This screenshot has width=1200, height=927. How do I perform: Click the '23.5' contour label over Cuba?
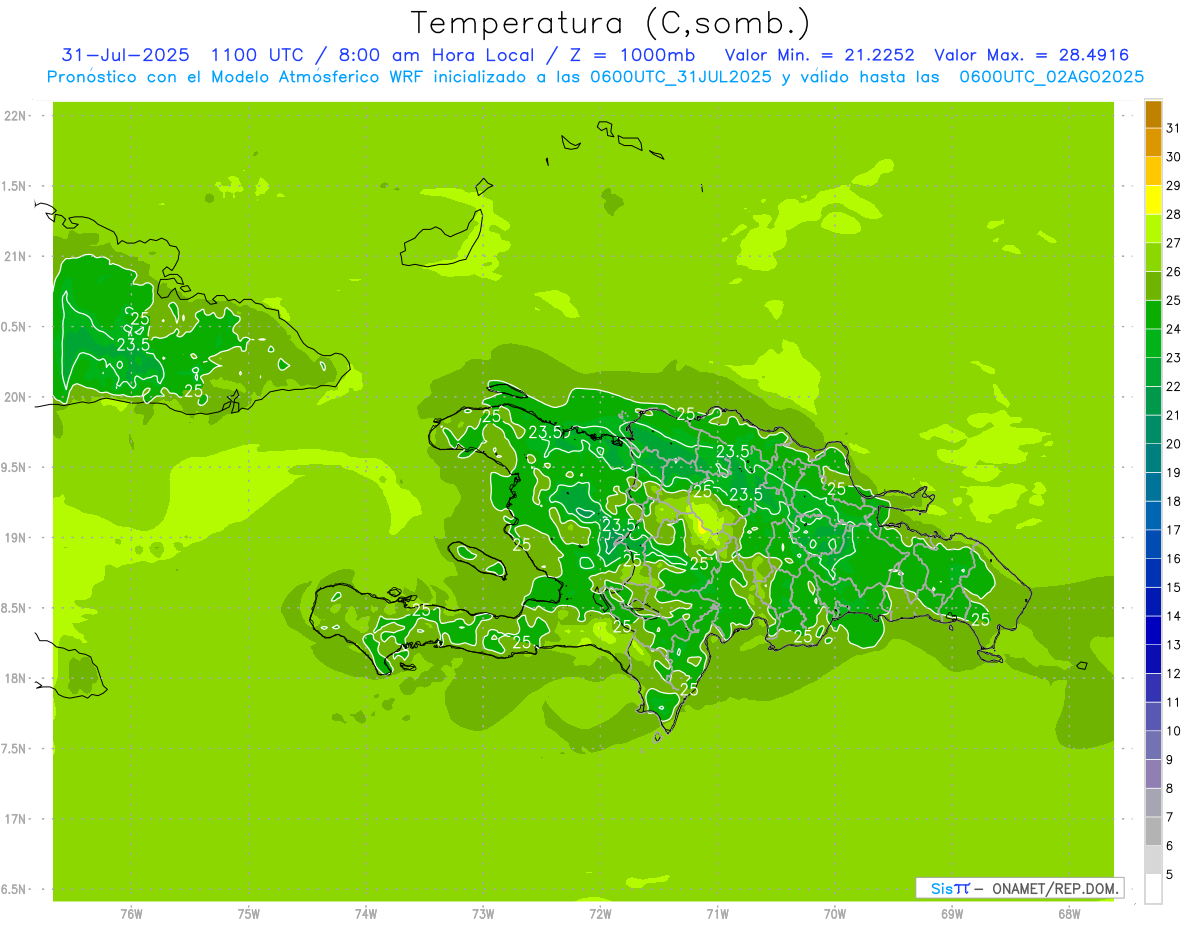click(133, 344)
